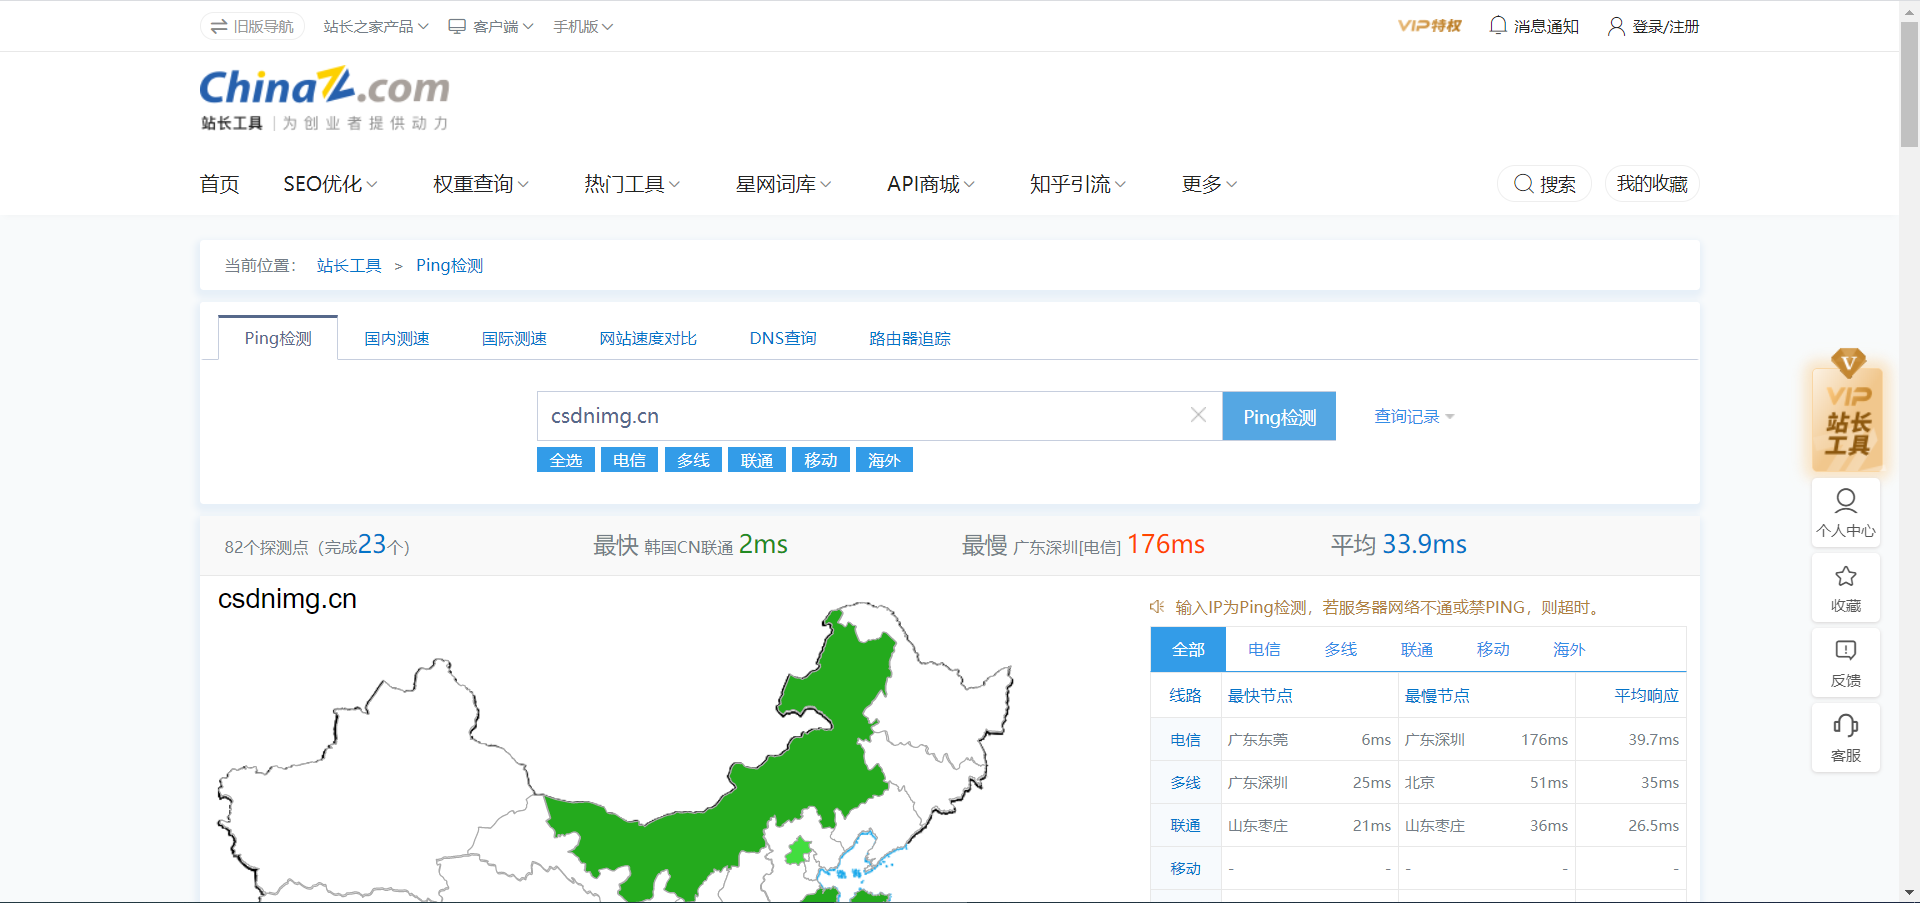Toggle the 多线 node filter under input

pyautogui.click(x=693, y=460)
